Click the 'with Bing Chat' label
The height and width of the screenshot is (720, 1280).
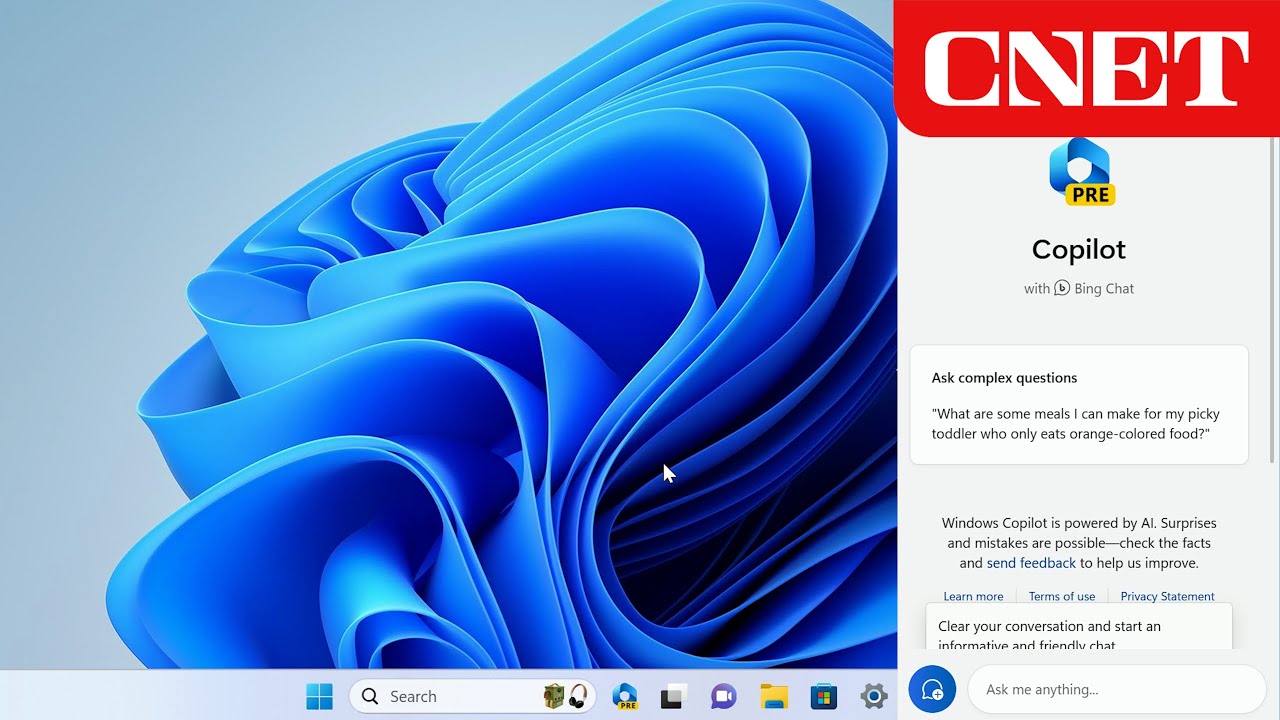point(1079,288)
